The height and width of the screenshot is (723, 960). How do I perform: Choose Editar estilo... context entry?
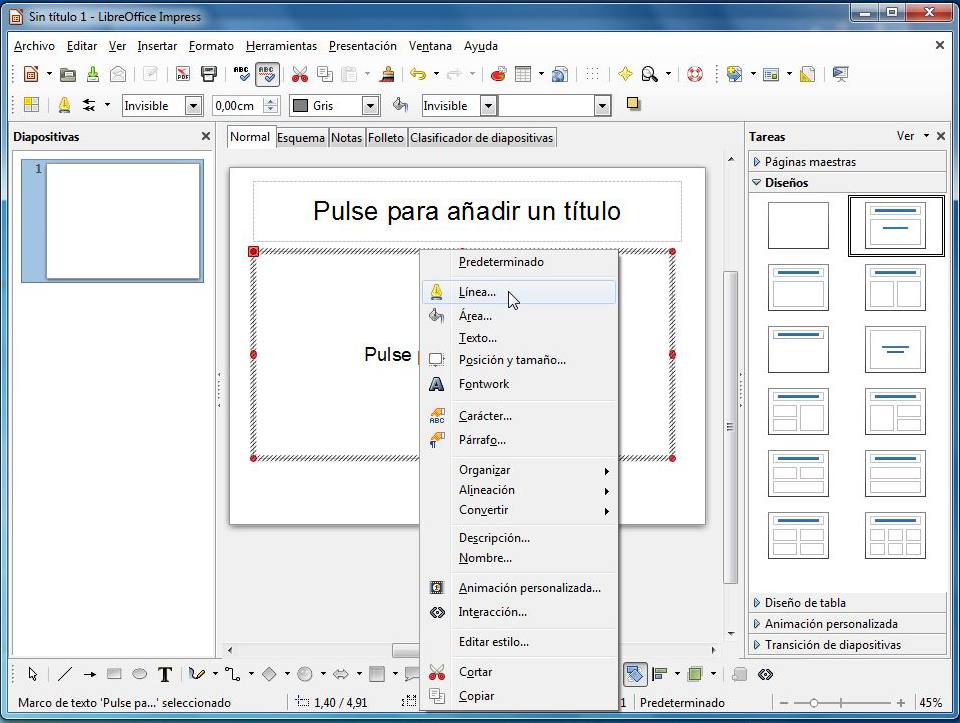(x=519, y=642)
